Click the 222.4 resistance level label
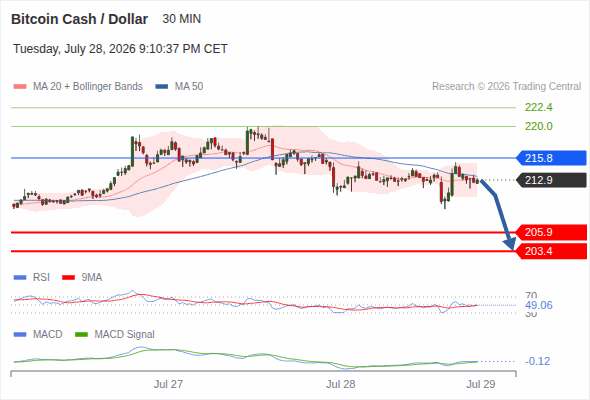Image resolution: width=590 pixels, height=400 pixels. coord(539,108)
